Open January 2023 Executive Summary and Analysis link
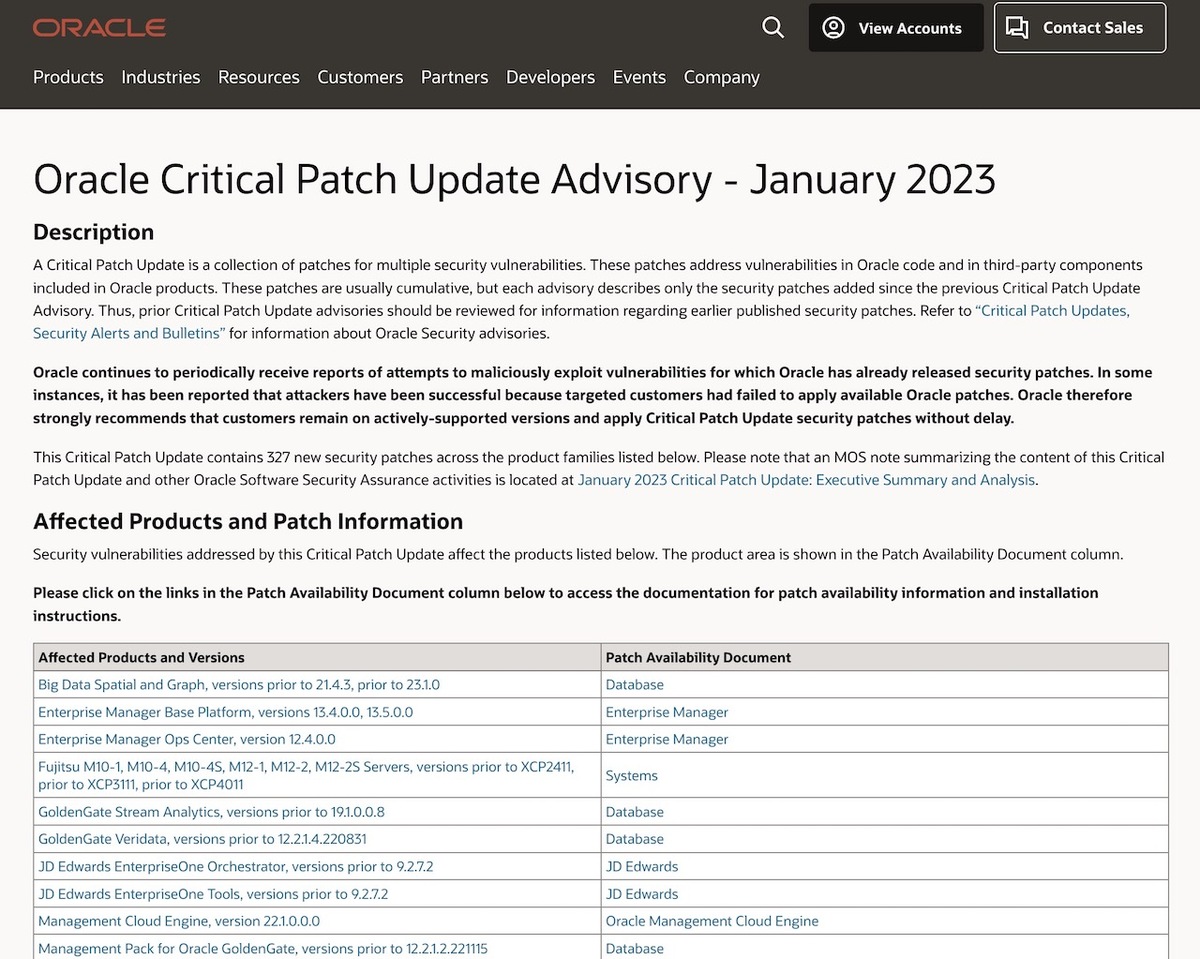Viewport: 1200px width, 959px height. coord(807,480)
